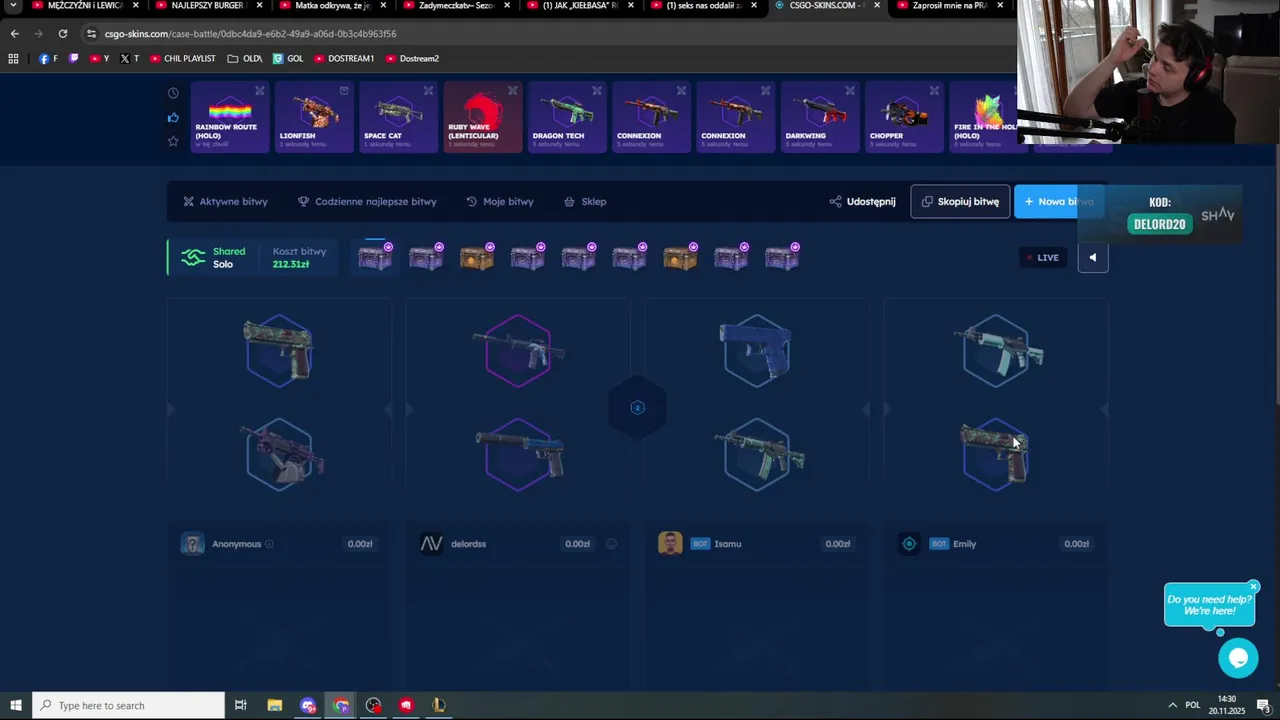Show recent drops with the clock icon
Image resolution: width=1280 pixels, height=720 pixels.
(173, 93)
